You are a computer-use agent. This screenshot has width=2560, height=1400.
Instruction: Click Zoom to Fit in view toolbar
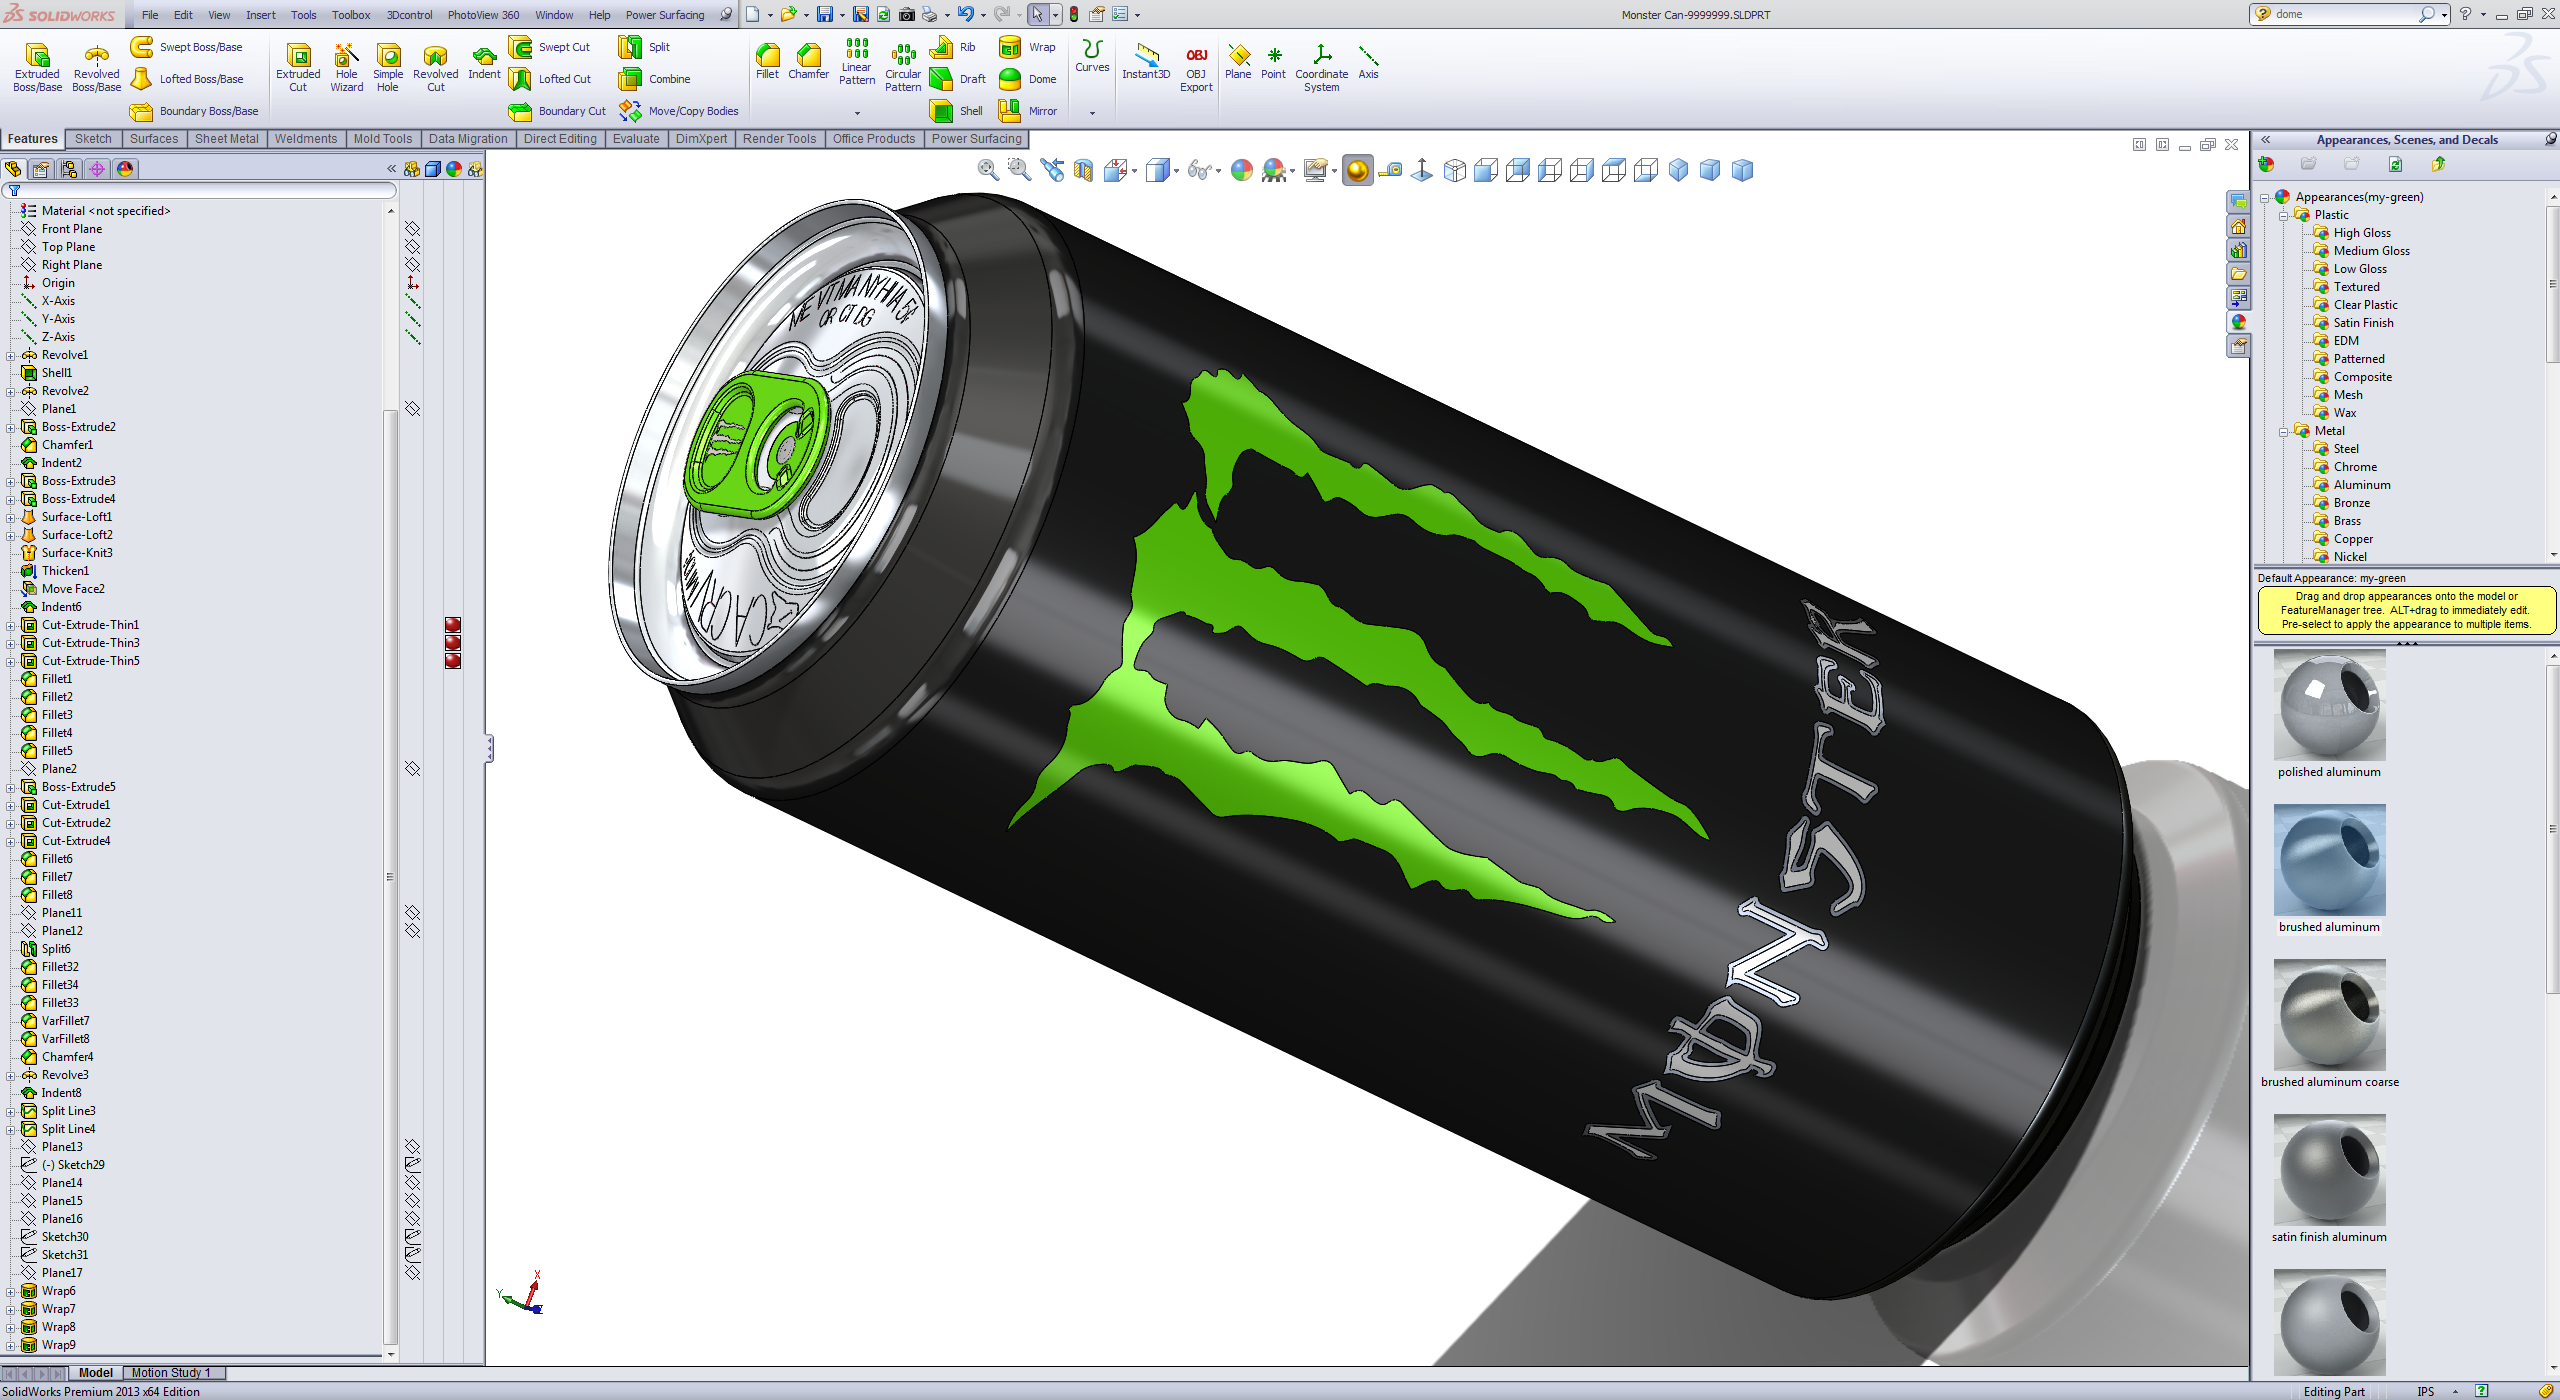click(988, 170)
